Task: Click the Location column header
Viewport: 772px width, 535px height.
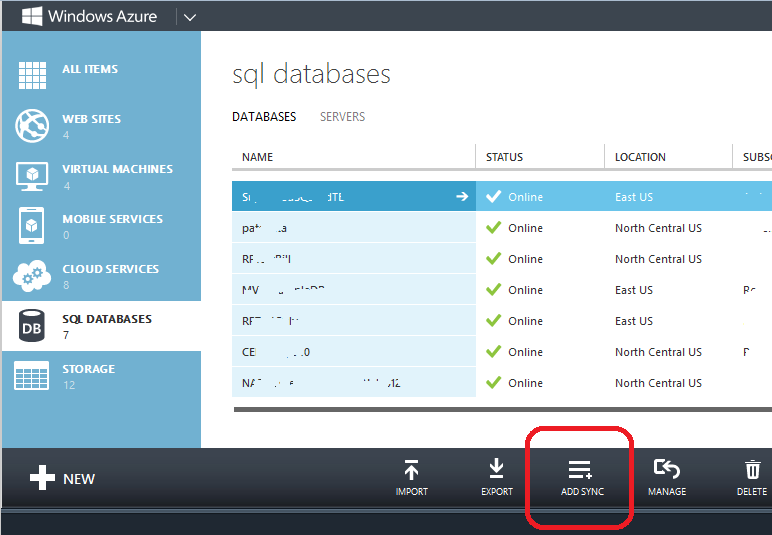Action: point(640,157)
